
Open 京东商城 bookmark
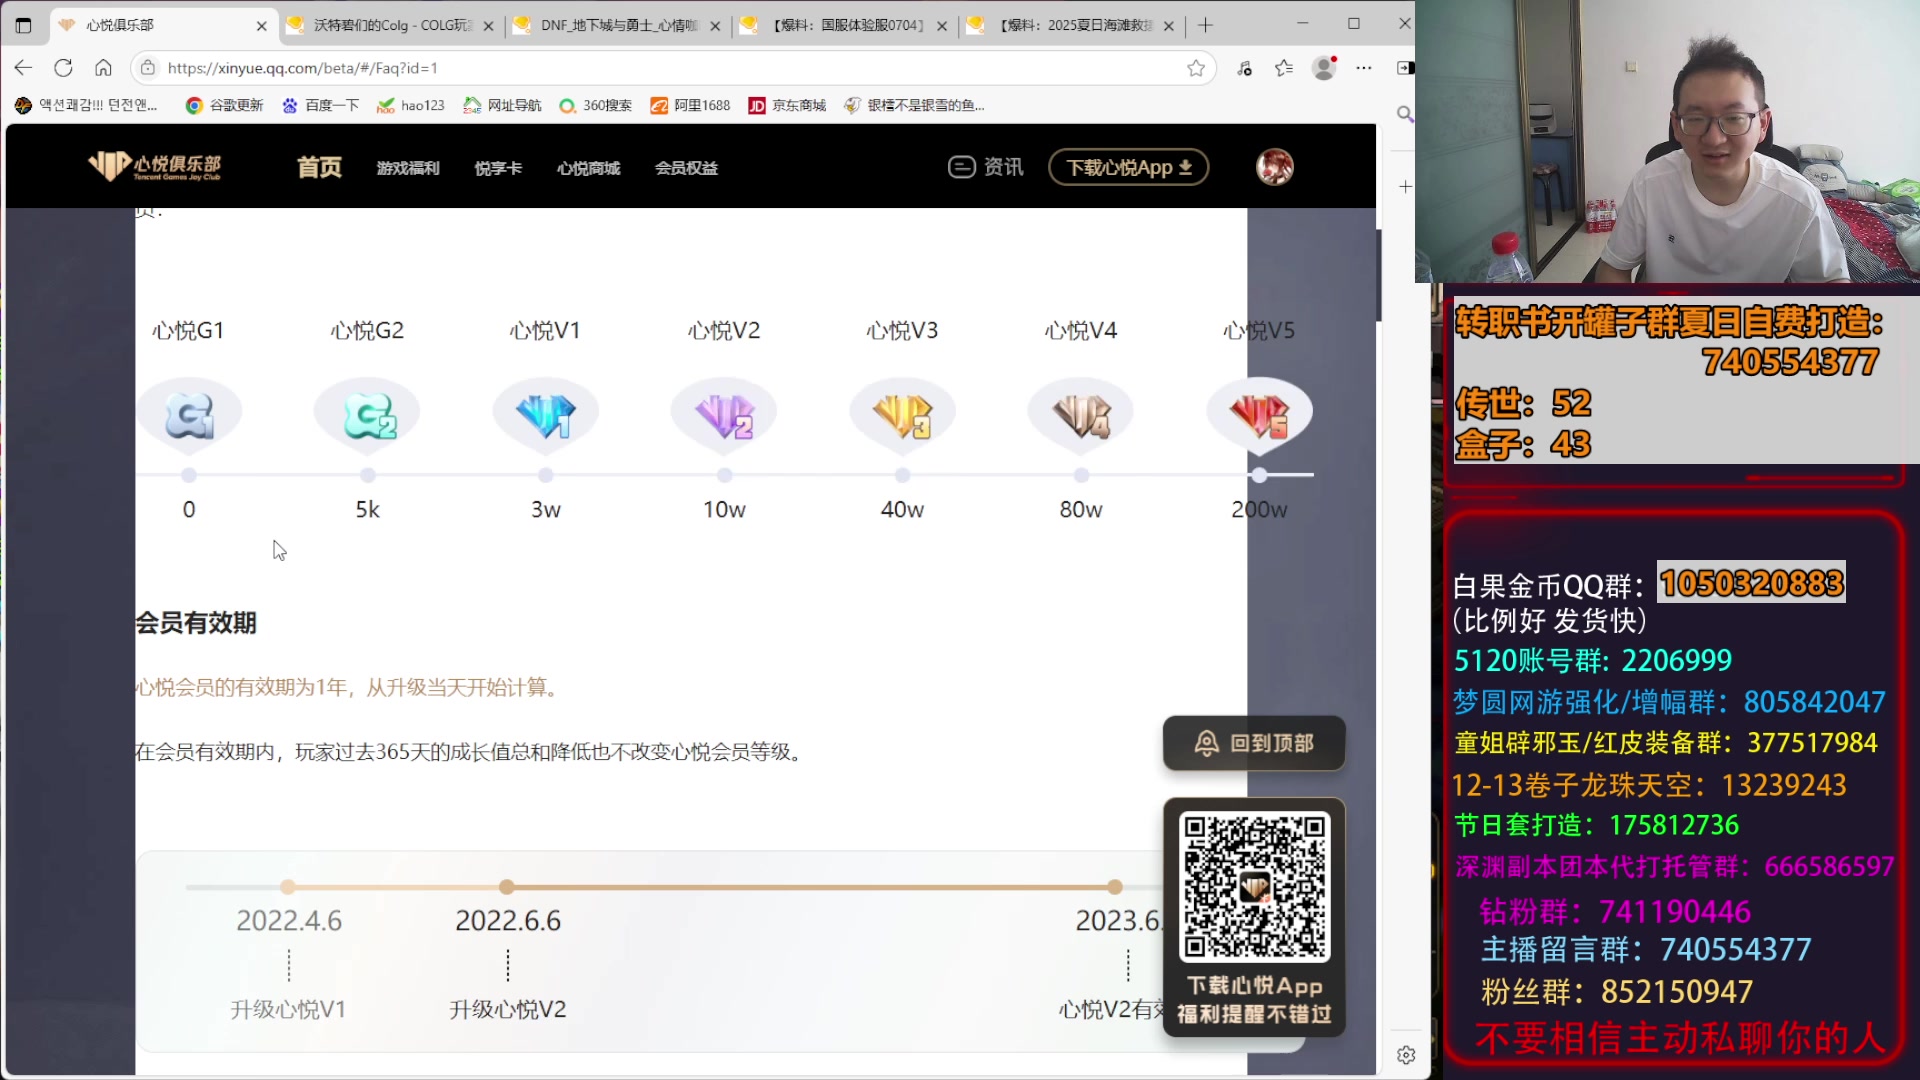tap(788, 105)
